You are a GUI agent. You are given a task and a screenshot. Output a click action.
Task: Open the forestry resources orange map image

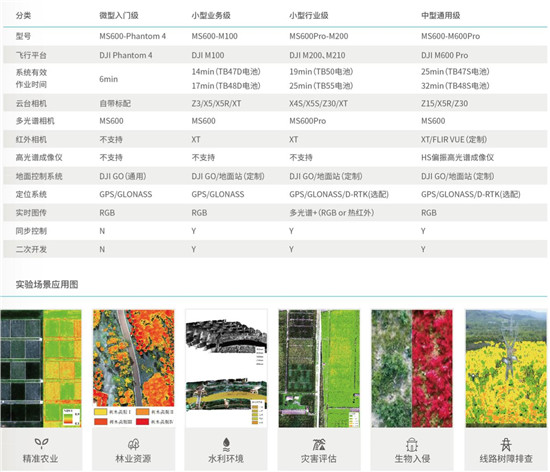point(134,358)
